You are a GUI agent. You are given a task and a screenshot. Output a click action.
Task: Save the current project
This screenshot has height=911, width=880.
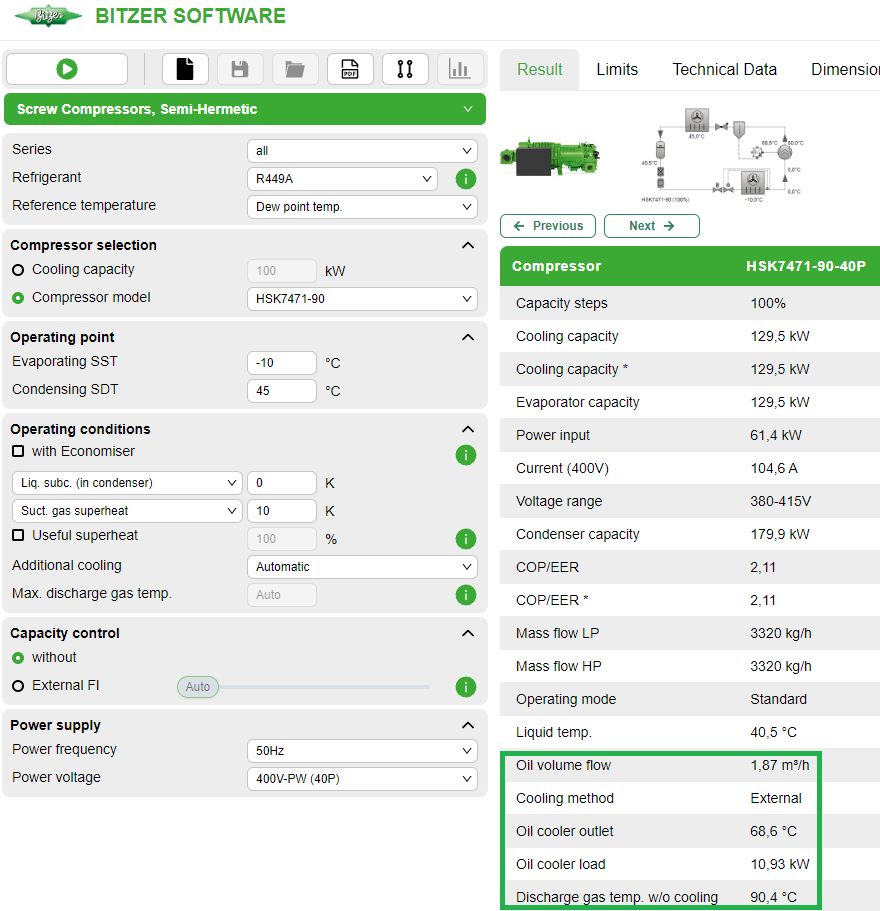pos(239,69)
